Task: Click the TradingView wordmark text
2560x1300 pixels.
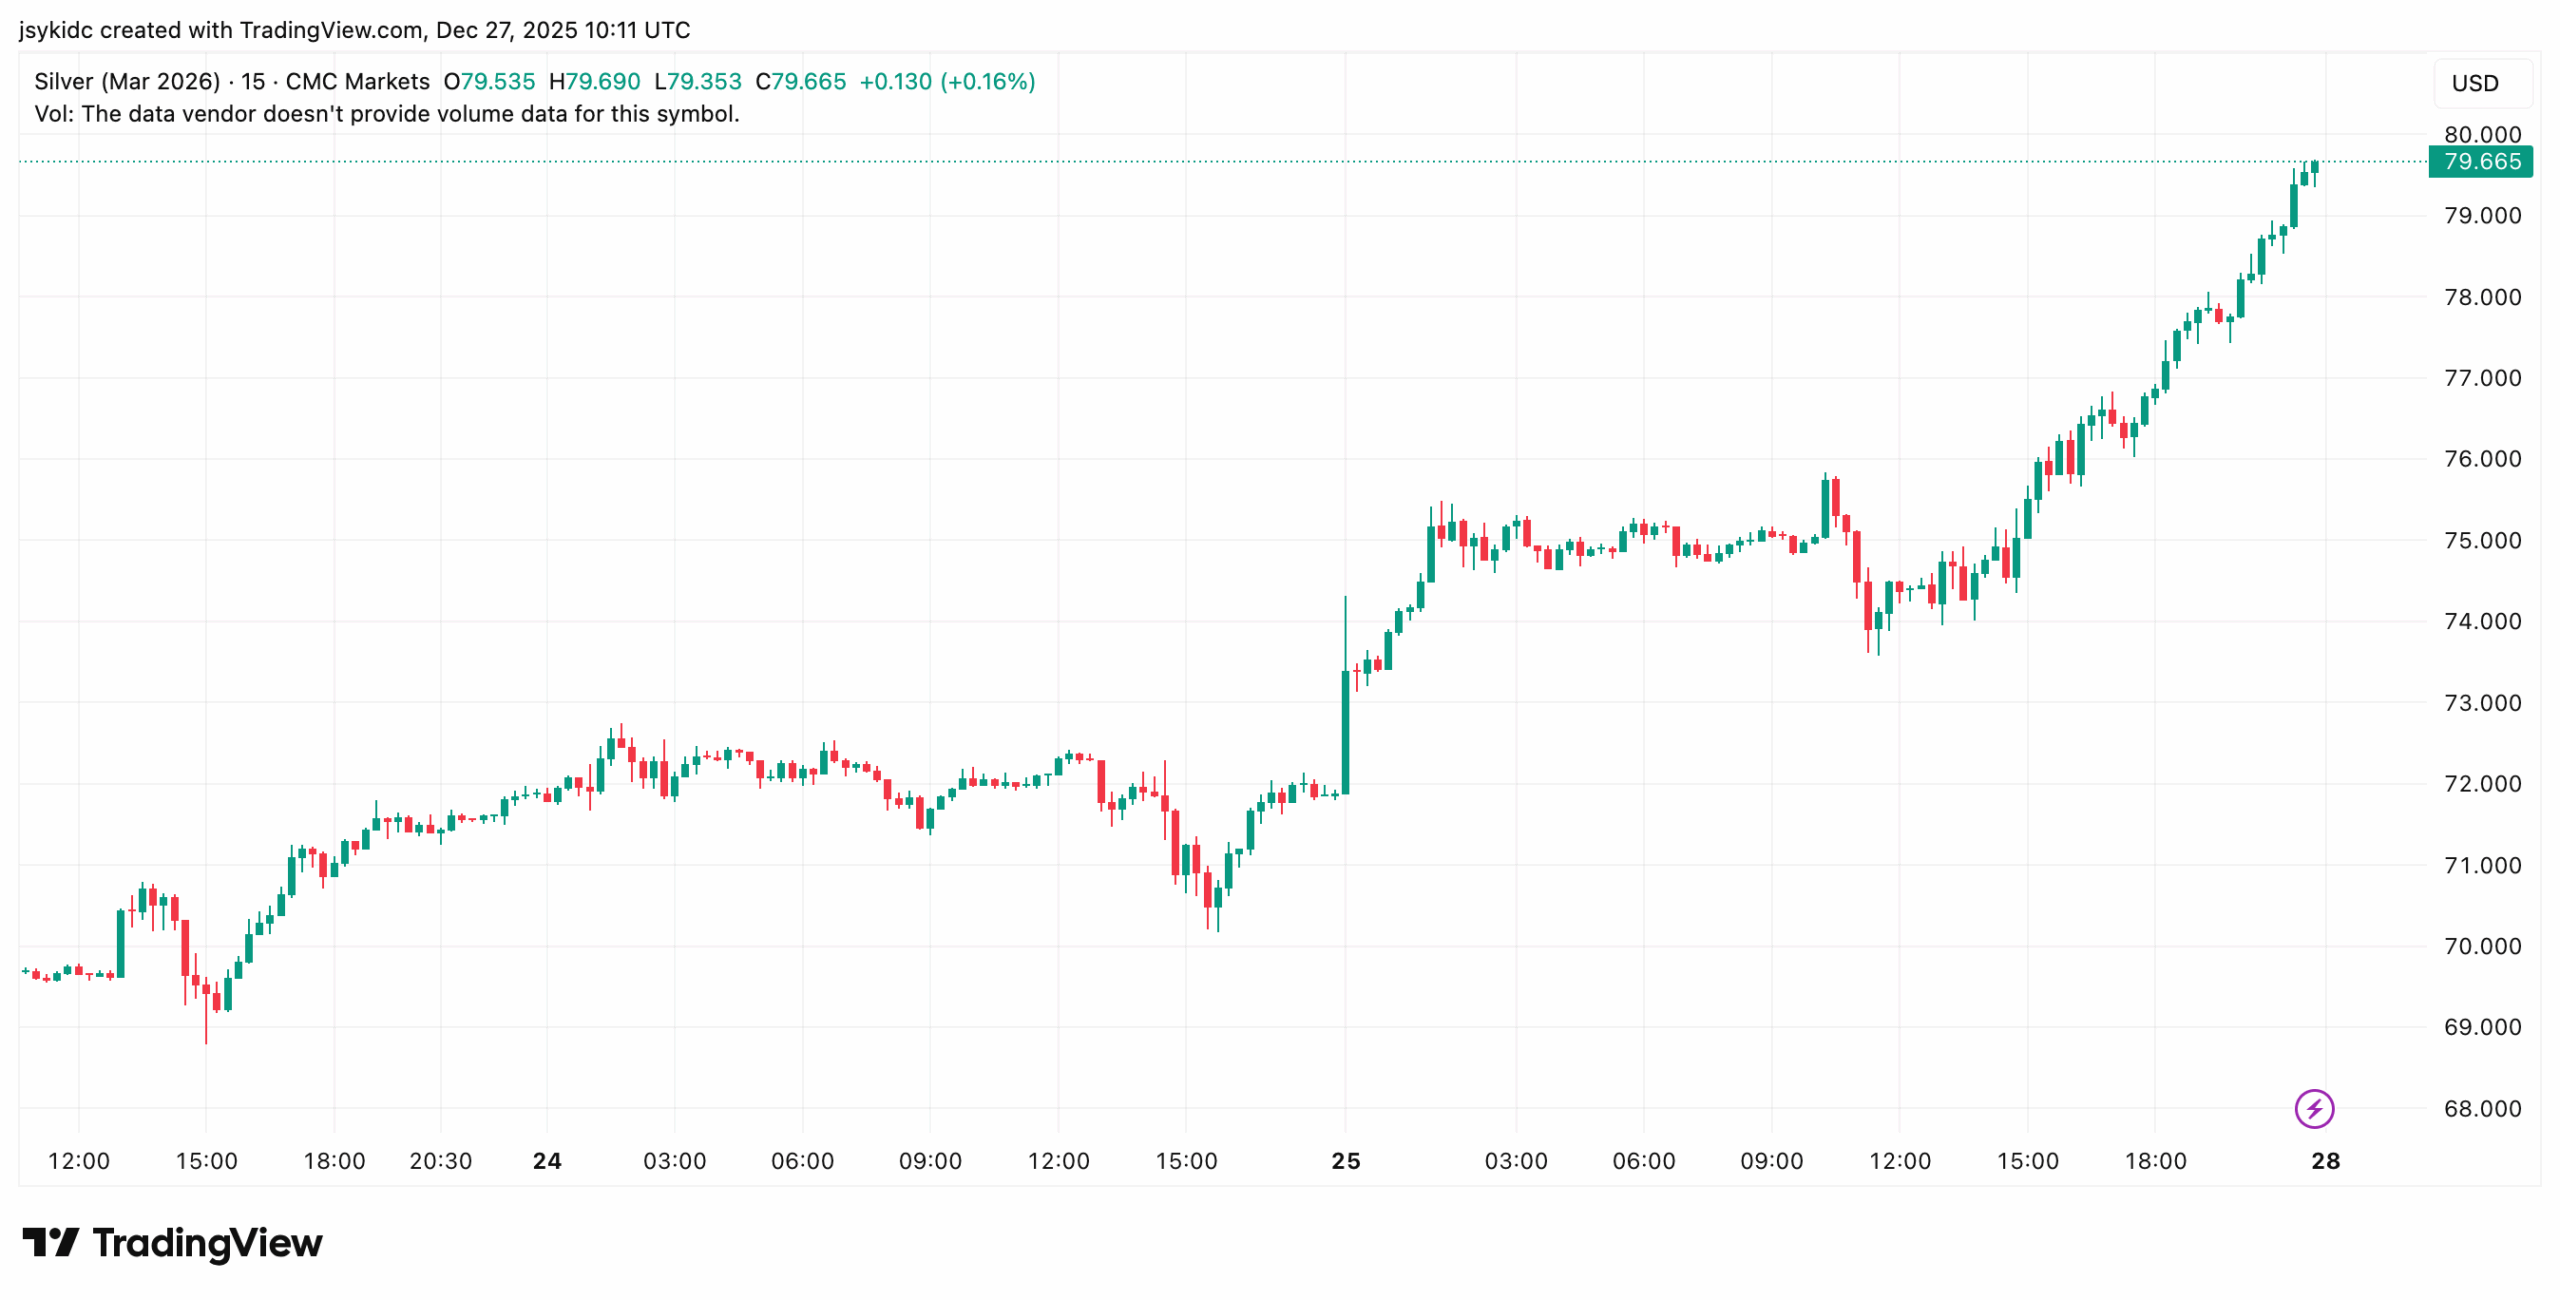Action: point(207,1242)
